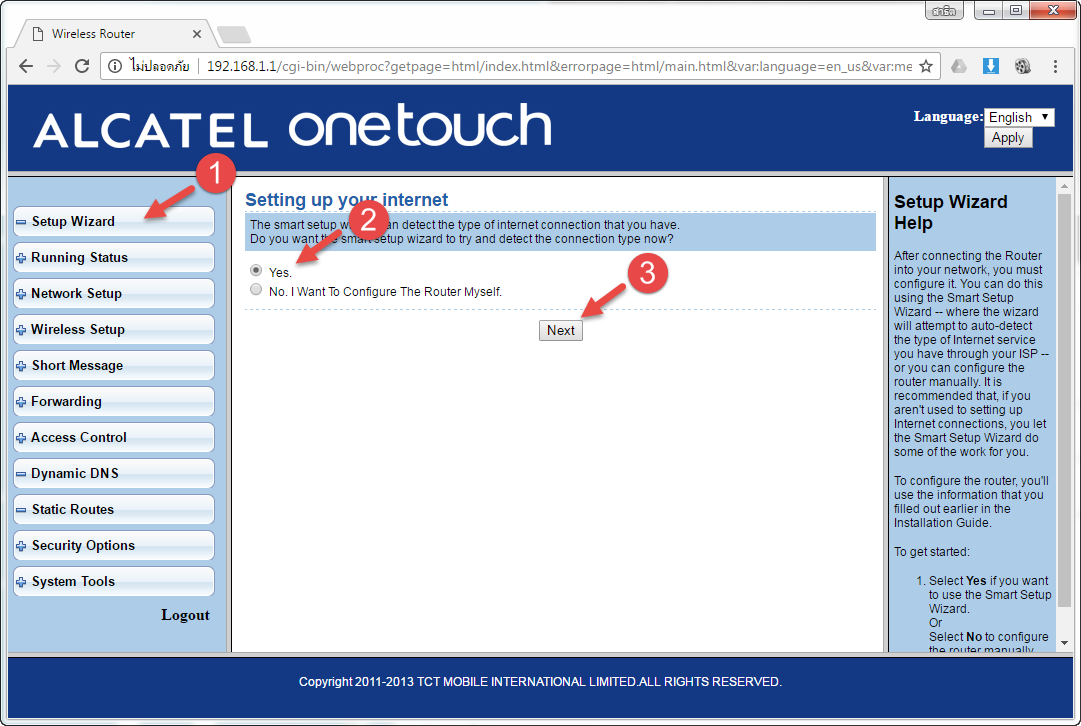Image resolution: width=1081 pixels, height=726 pixels.
Task: Open a new browser tab
Action: coord(234,34)
